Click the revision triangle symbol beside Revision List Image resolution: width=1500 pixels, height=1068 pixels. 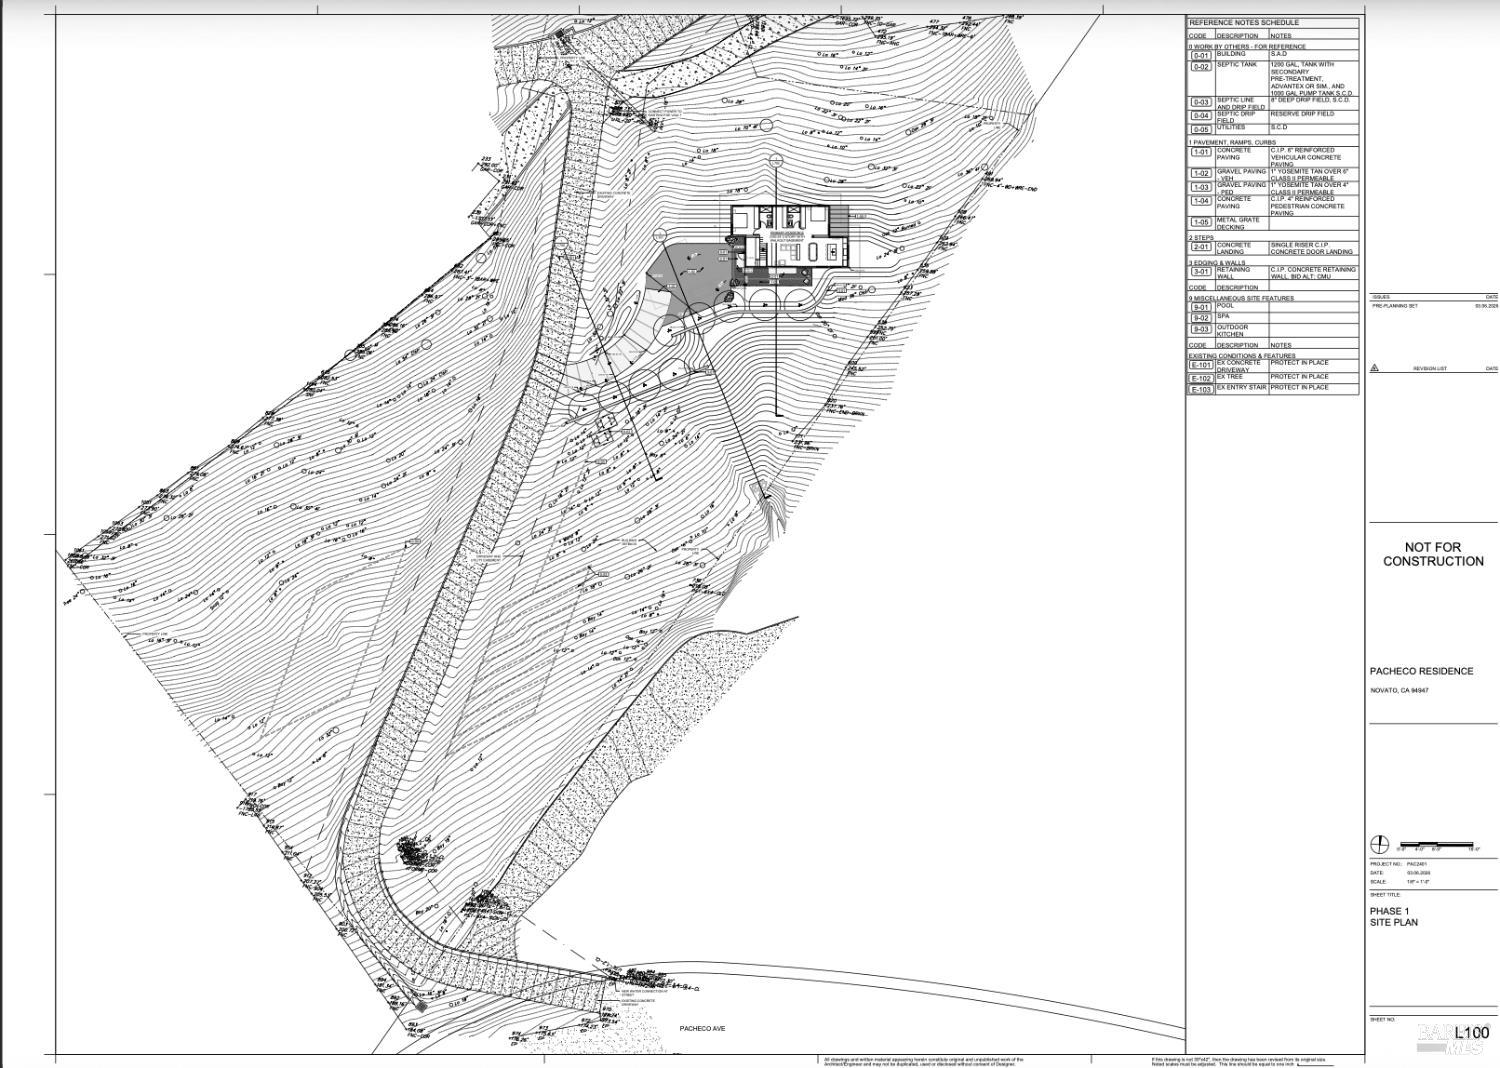point(1375,368)
